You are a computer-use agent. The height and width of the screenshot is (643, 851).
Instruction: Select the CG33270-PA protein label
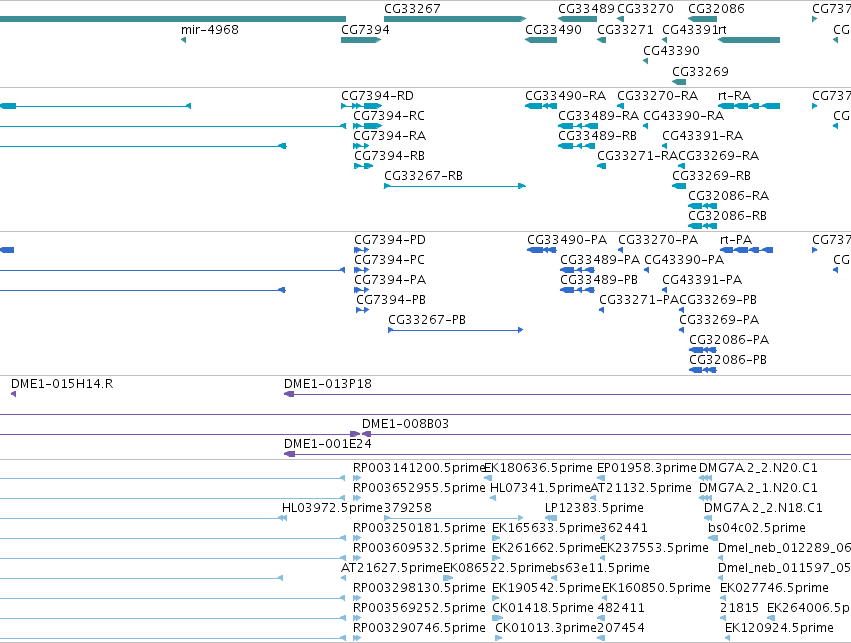tap(658, 240)
